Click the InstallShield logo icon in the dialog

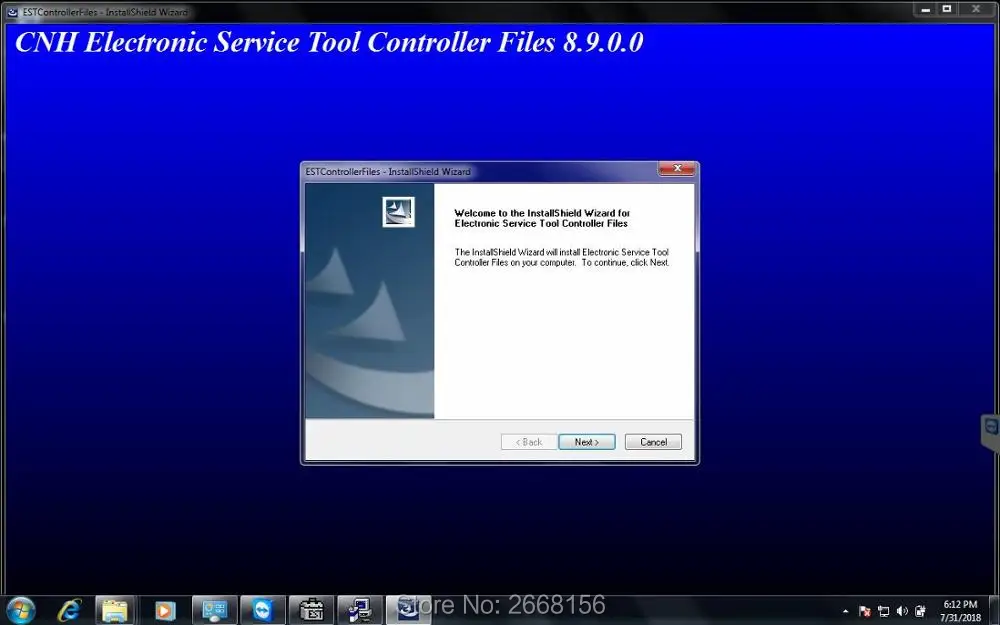click(399, 212)
